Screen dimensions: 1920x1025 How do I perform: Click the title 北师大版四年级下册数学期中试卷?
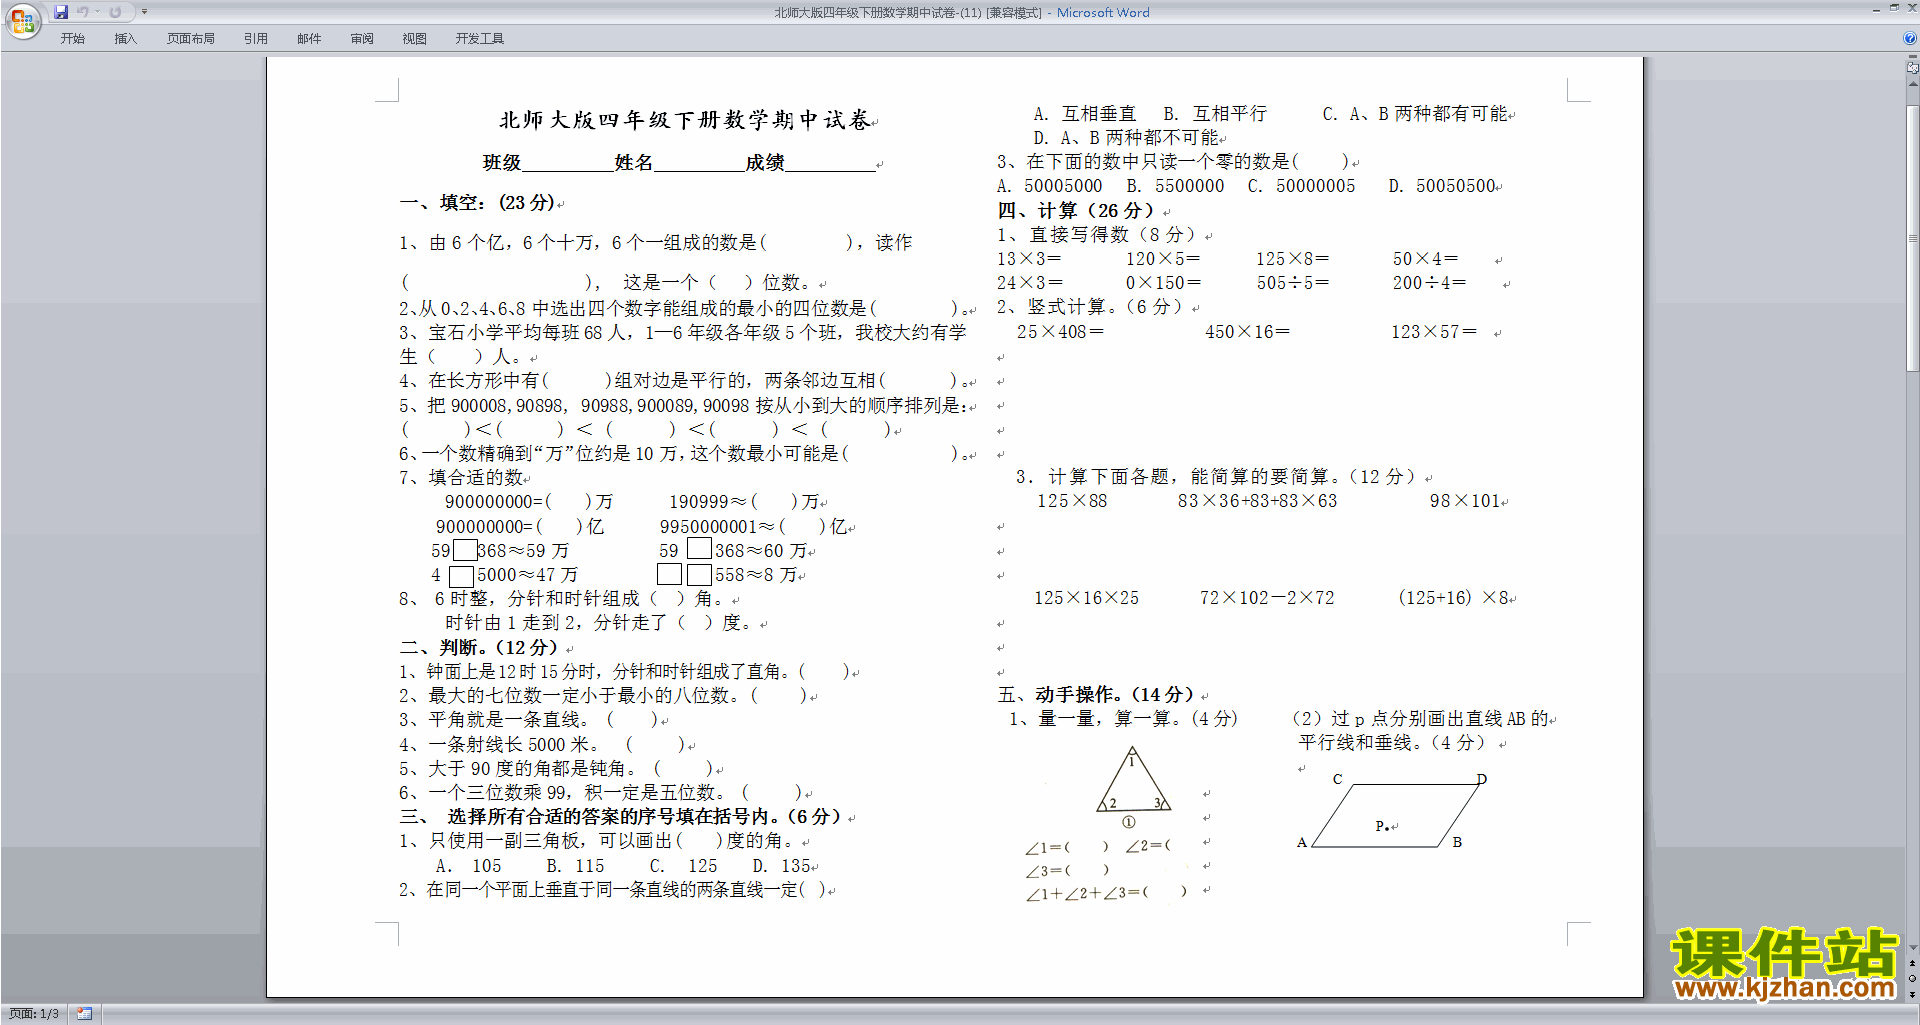[685, 120]
